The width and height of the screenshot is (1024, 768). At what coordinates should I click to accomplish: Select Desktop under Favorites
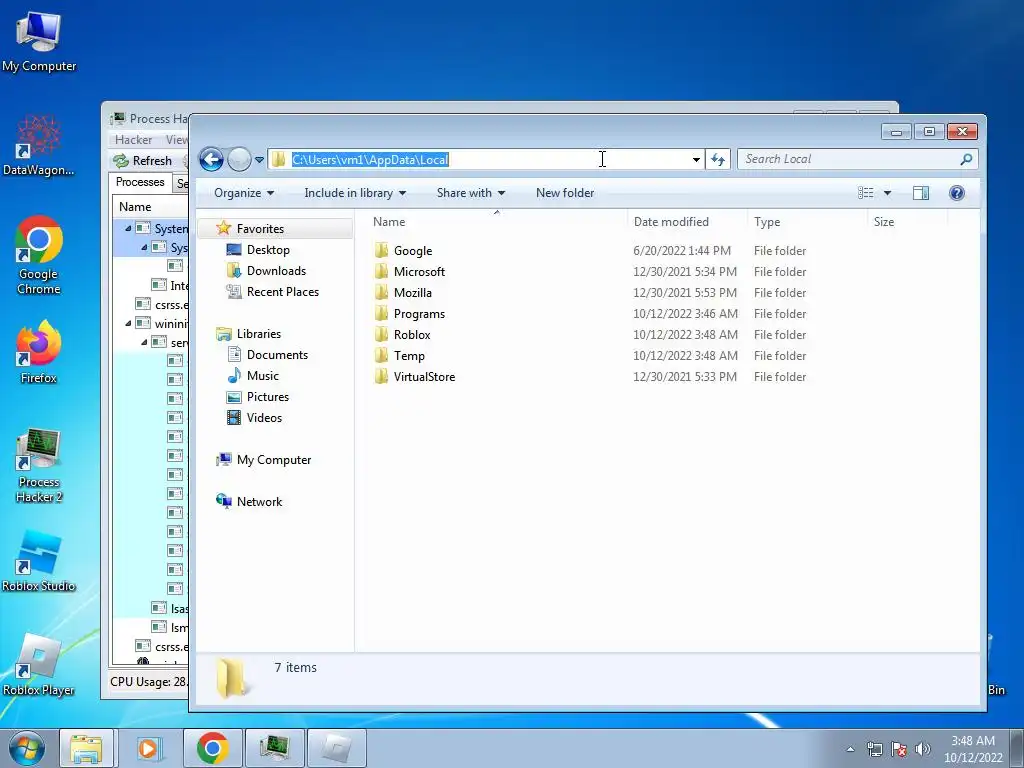click(268, 249)
